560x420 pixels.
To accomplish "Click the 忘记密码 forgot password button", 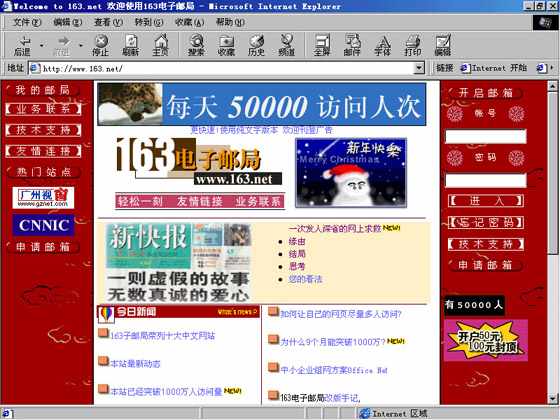I will (486, 222).
